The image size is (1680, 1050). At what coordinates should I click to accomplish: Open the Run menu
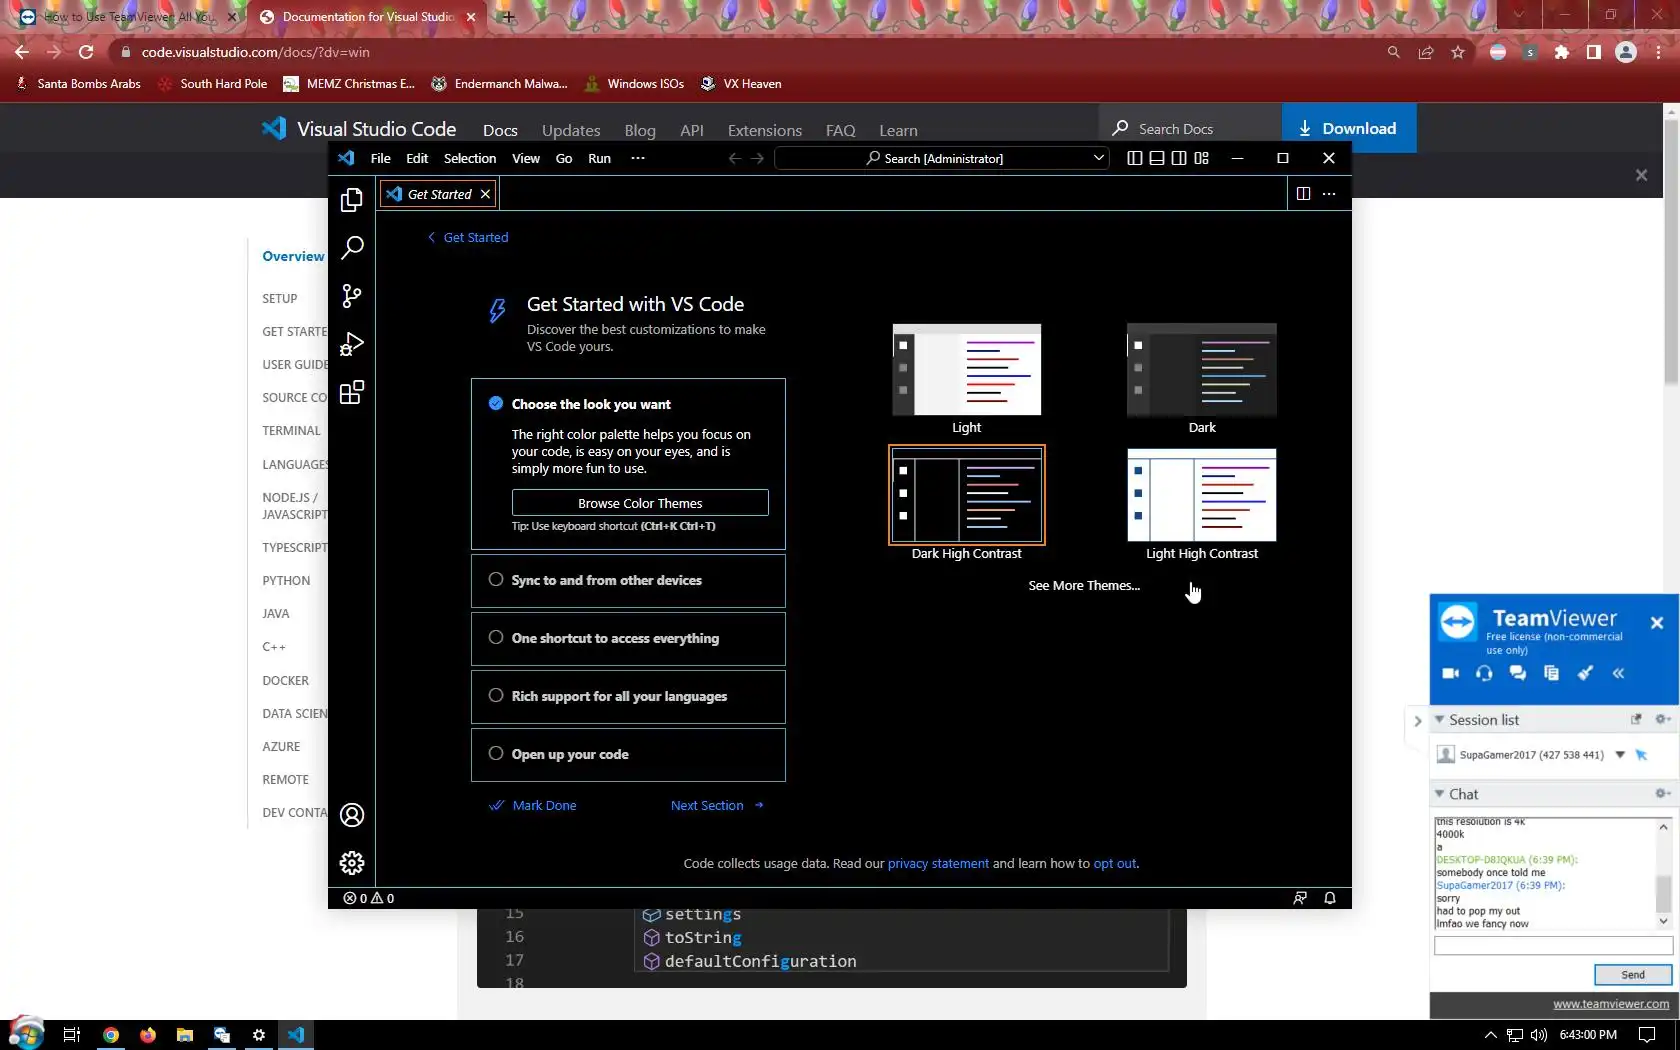click(x=599, y=158)
